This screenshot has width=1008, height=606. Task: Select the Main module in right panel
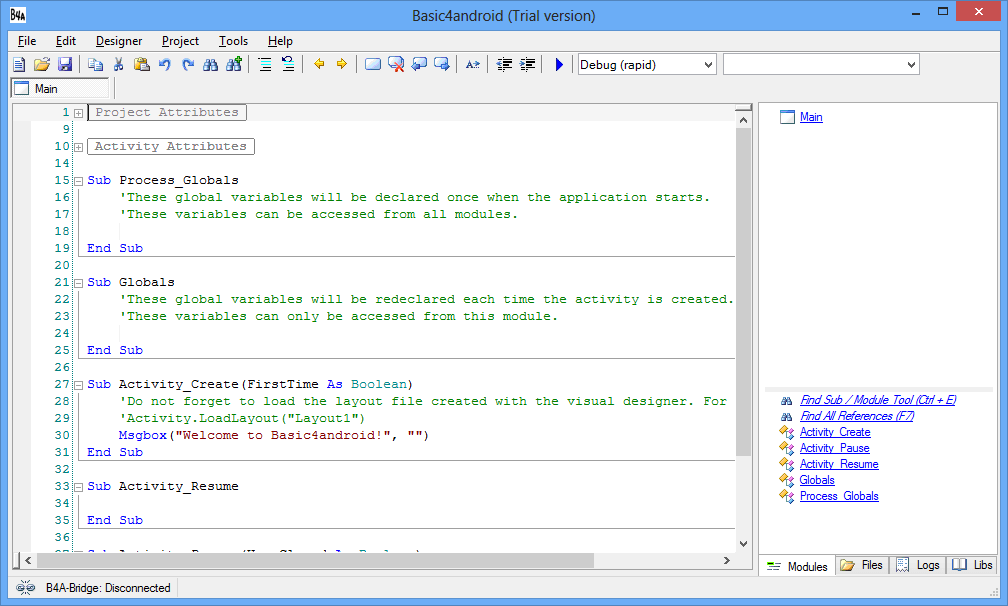[811, 117]
